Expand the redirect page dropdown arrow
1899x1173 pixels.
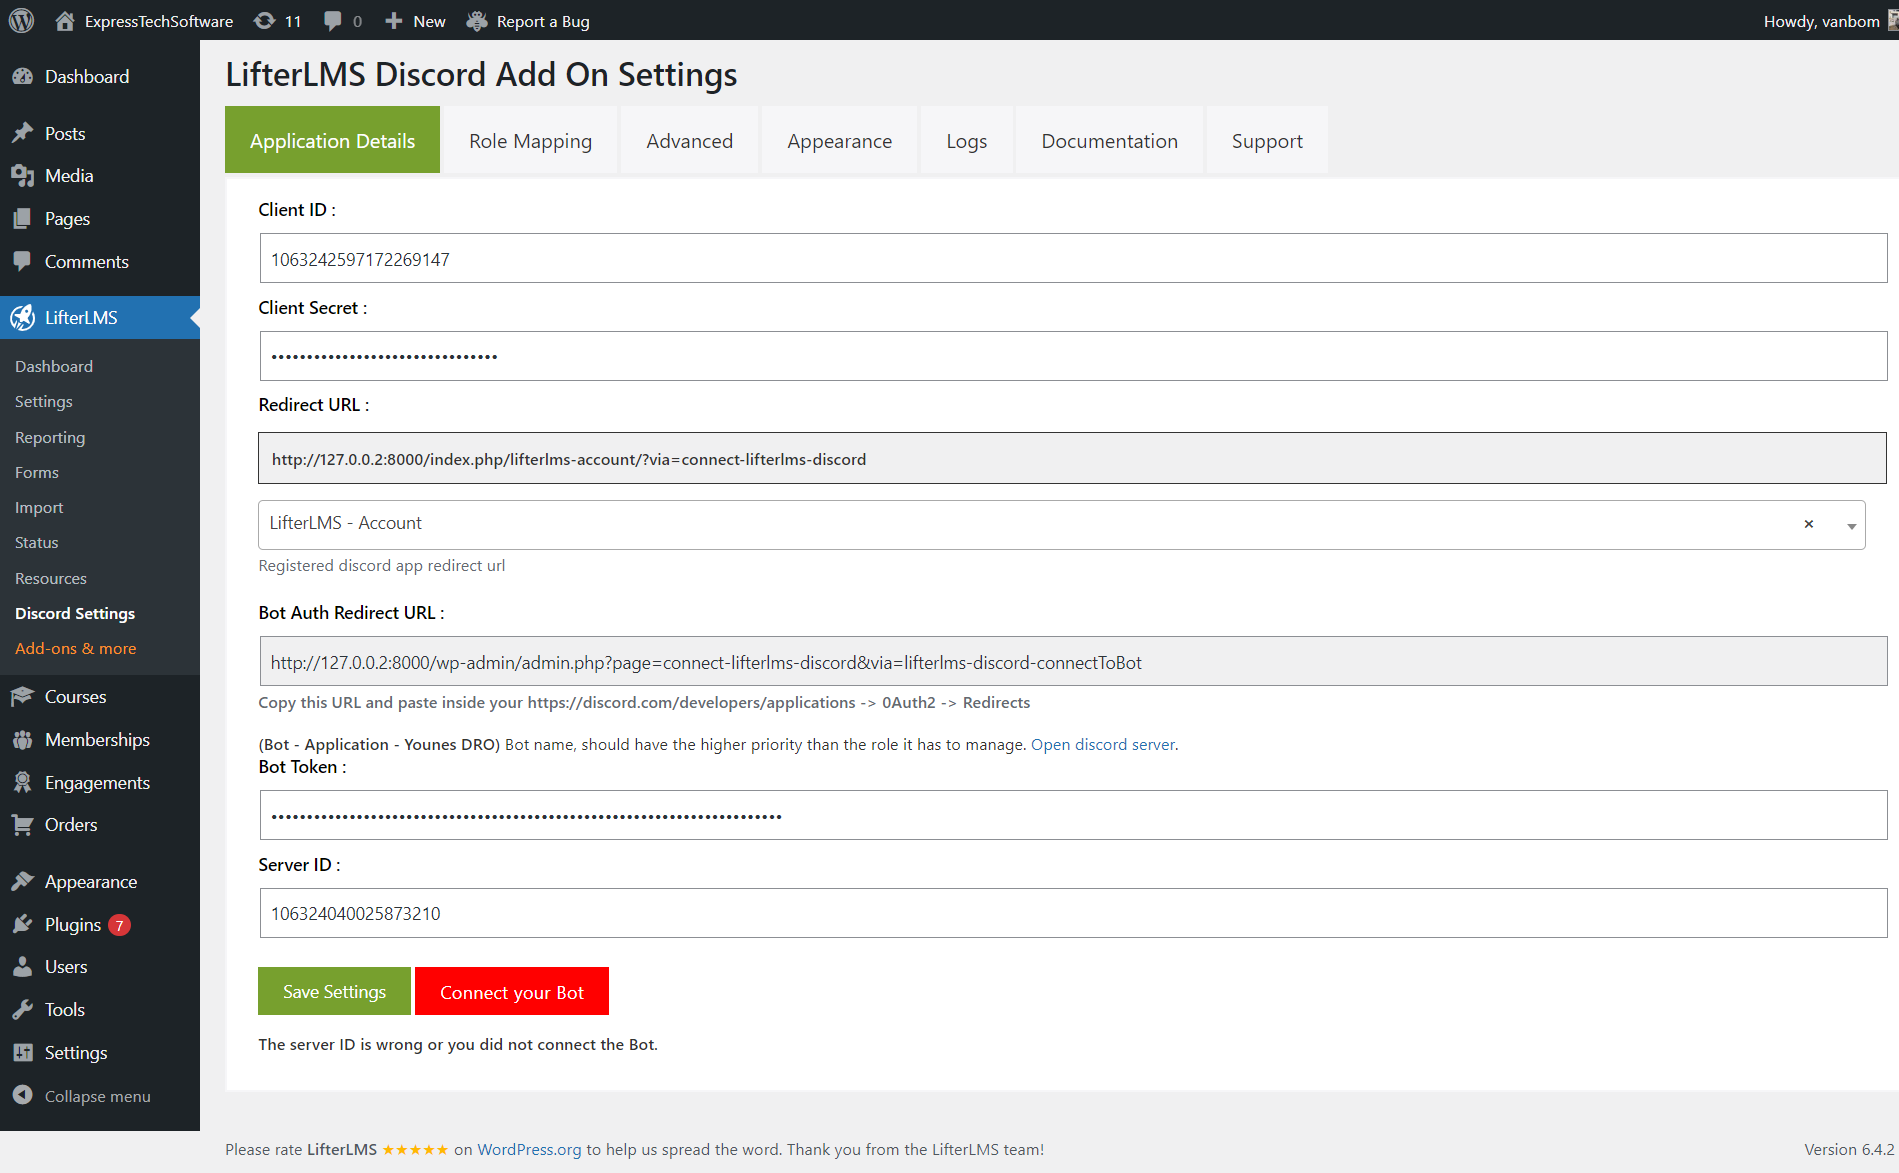pyautogui.click(x=1851, y=526)
